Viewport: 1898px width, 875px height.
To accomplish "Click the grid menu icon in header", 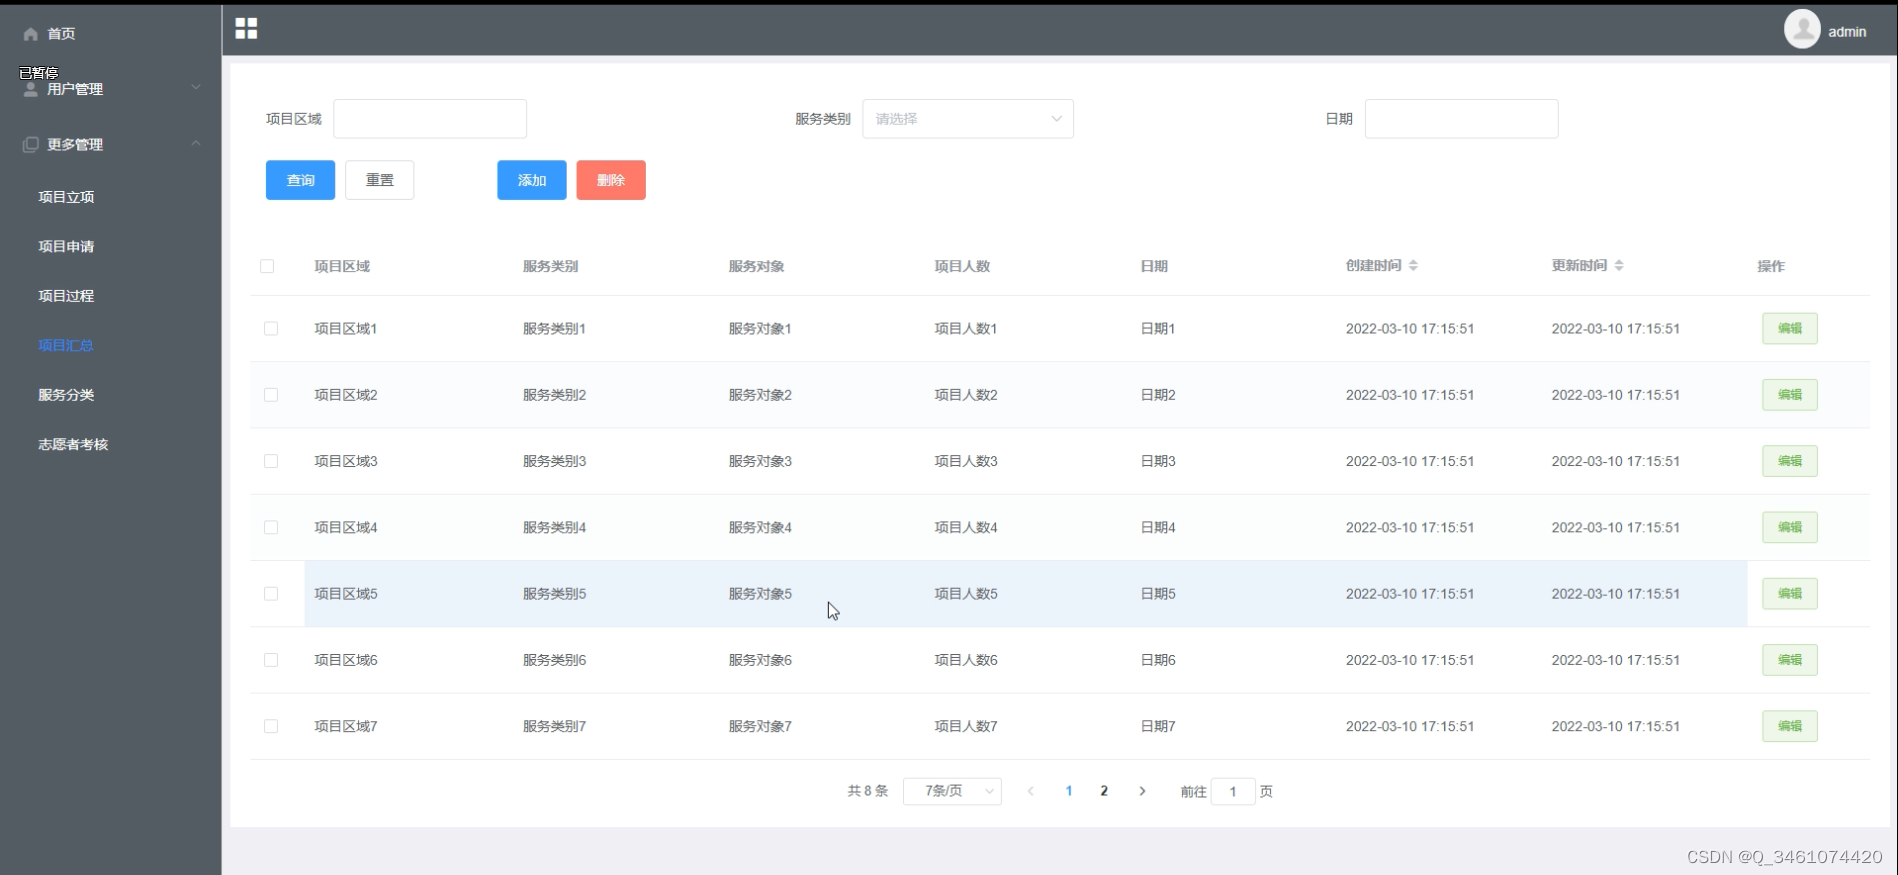I will [x=246, y=28].
